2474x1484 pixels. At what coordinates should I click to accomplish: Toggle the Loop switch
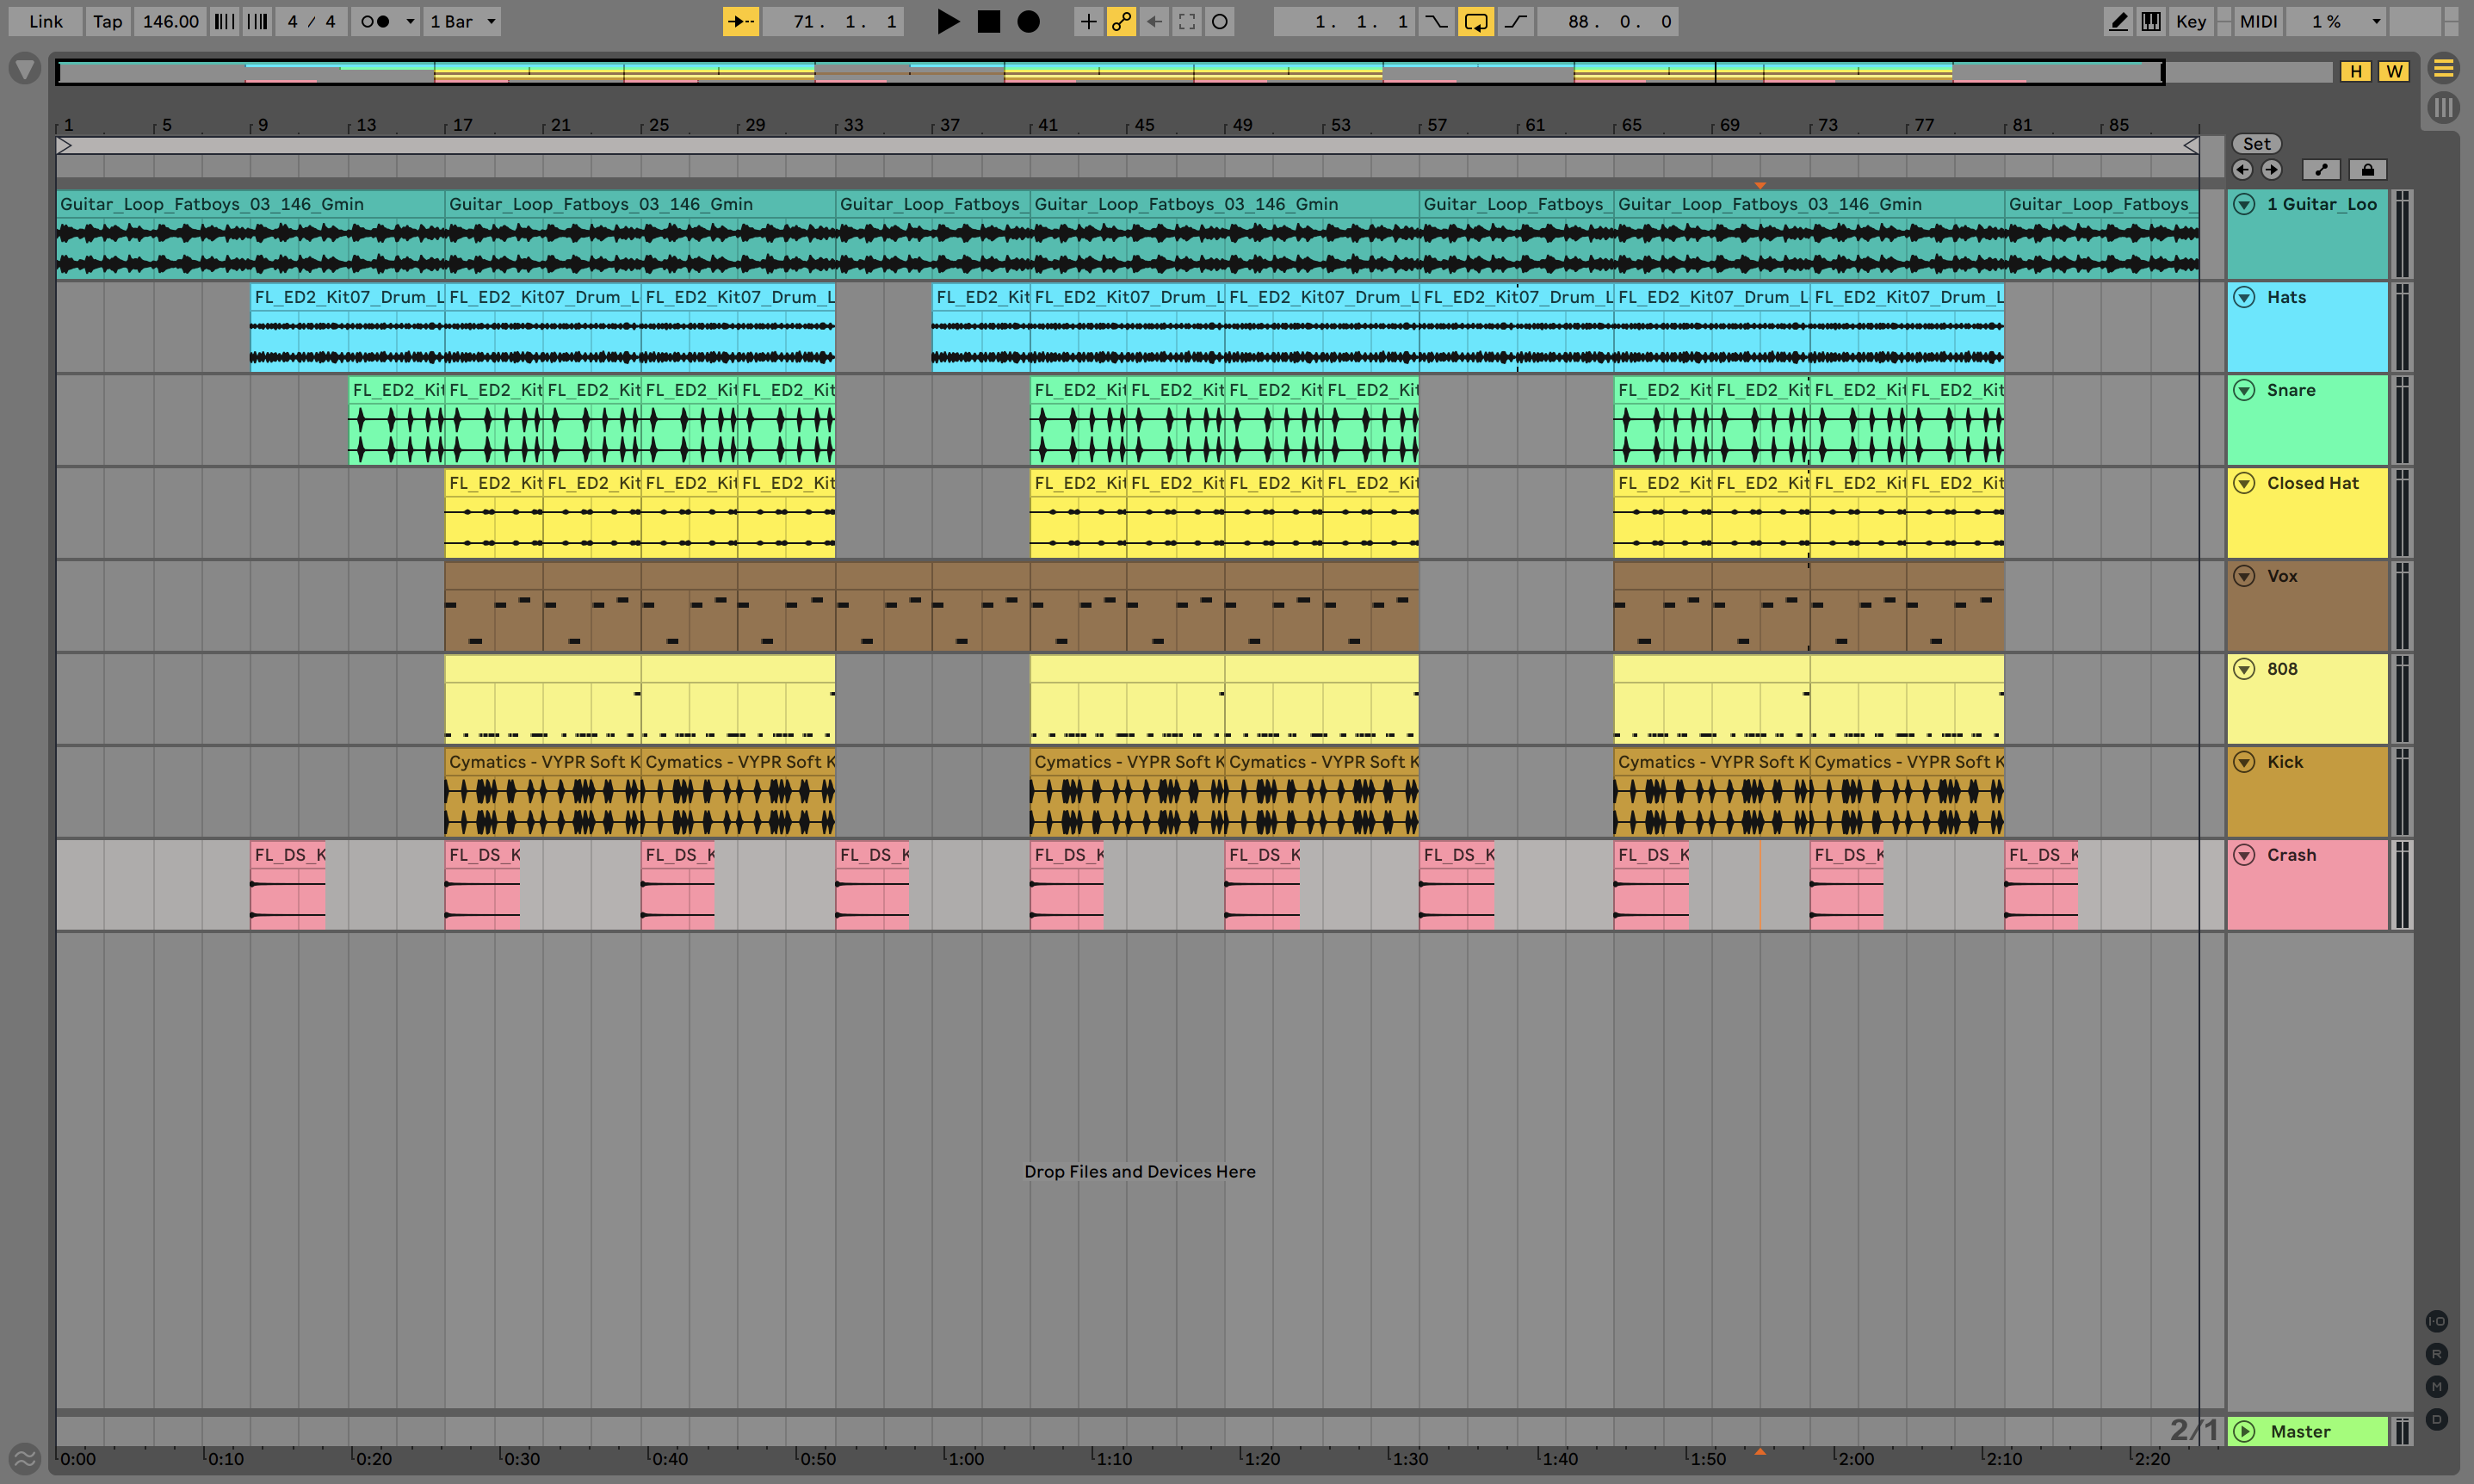coord(1476,21)
